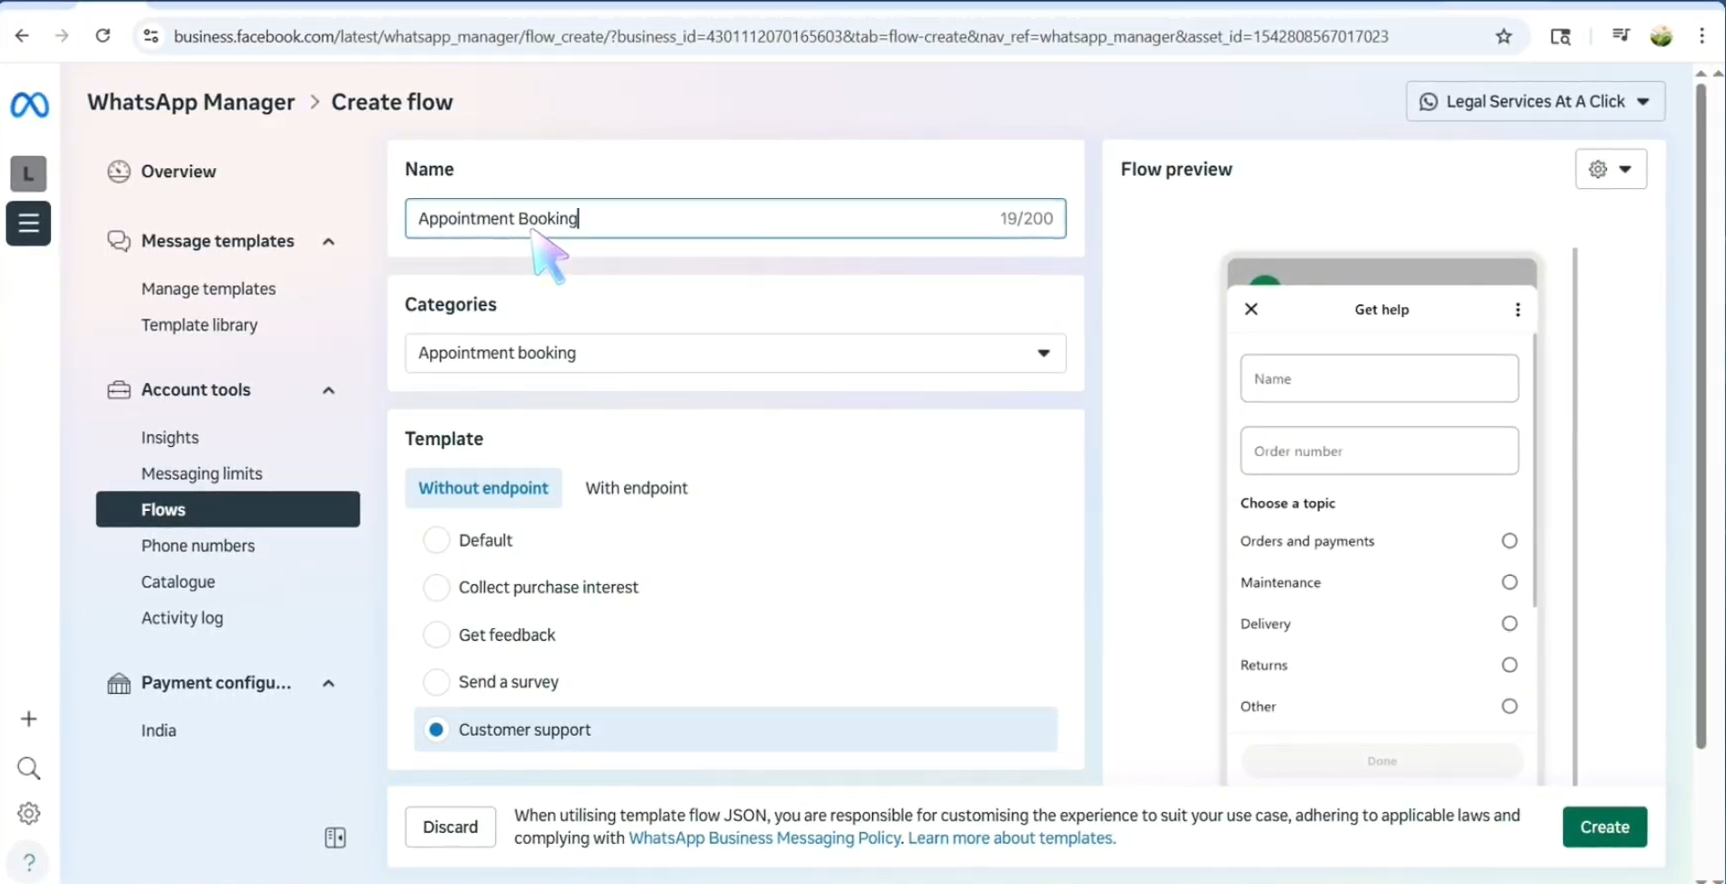Image resolution: width=1726 pixels, height=884 pixels.
Task: Open the Legal Services At A Click account dropdown
Action: click(1534, 102)
